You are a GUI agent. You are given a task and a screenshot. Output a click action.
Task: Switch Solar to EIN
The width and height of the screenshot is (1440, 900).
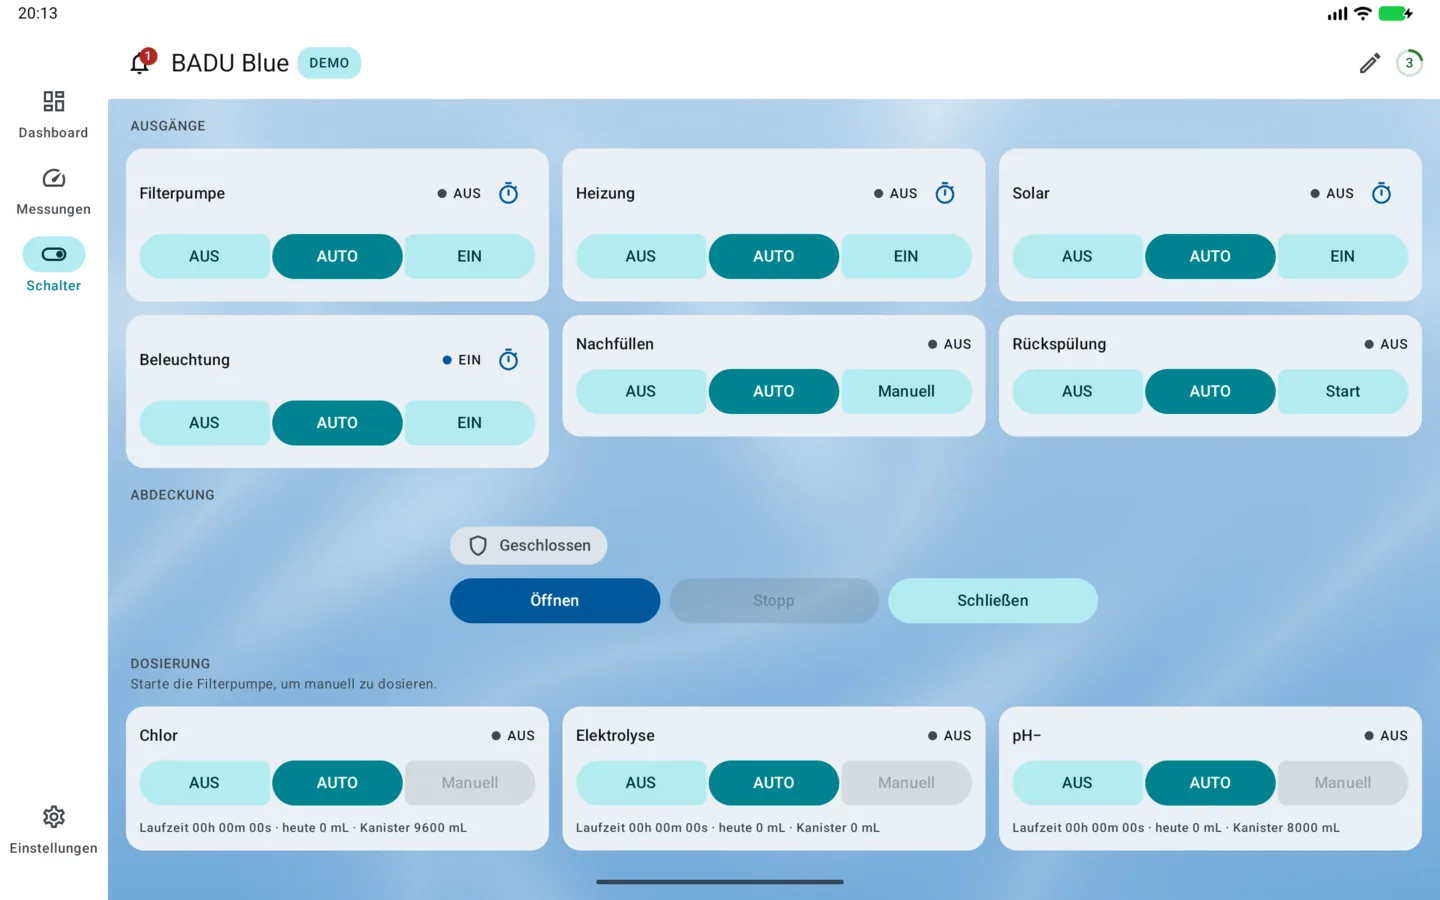[x=1342, y=256]
